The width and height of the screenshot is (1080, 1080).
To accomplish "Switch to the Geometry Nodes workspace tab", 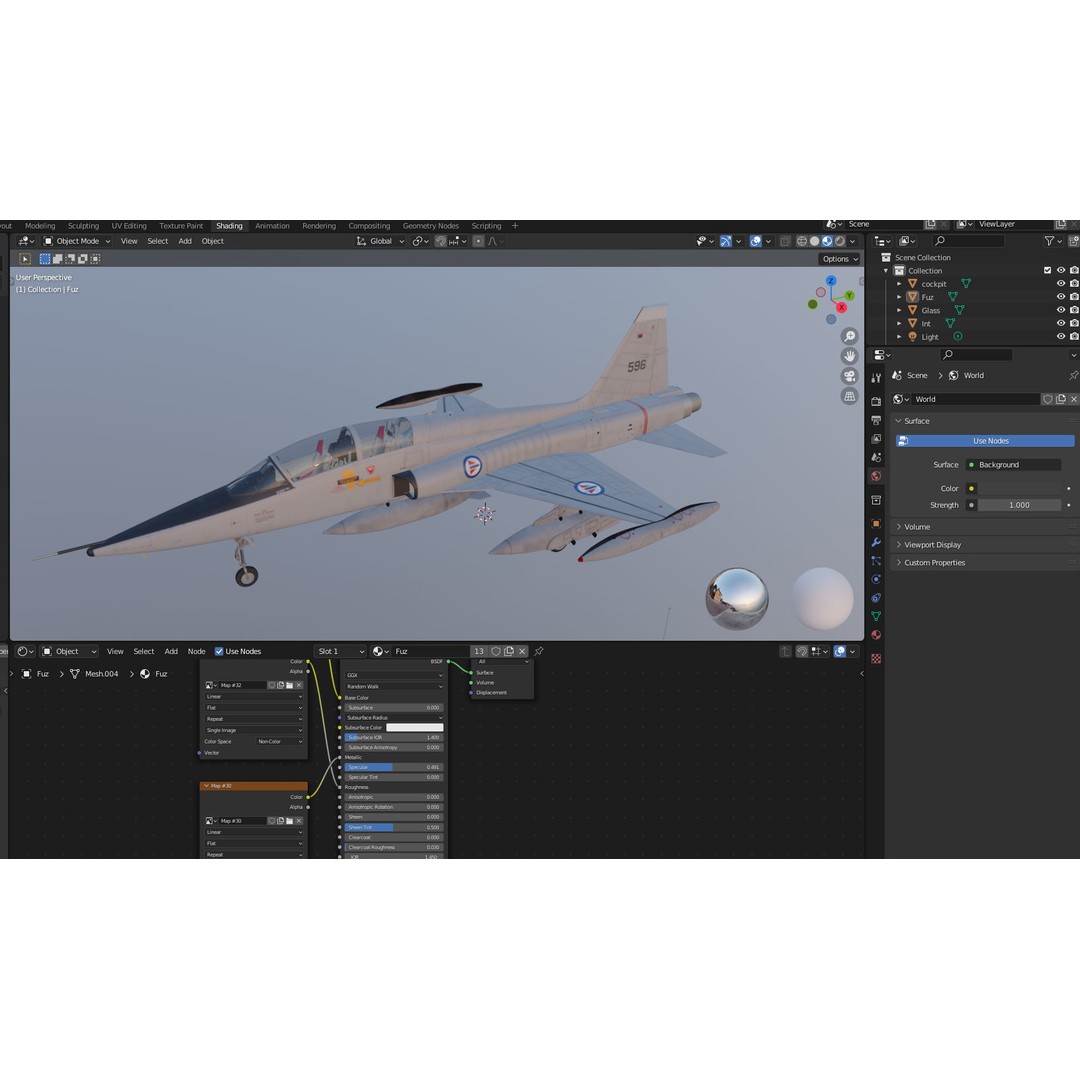I will point(430,226).
